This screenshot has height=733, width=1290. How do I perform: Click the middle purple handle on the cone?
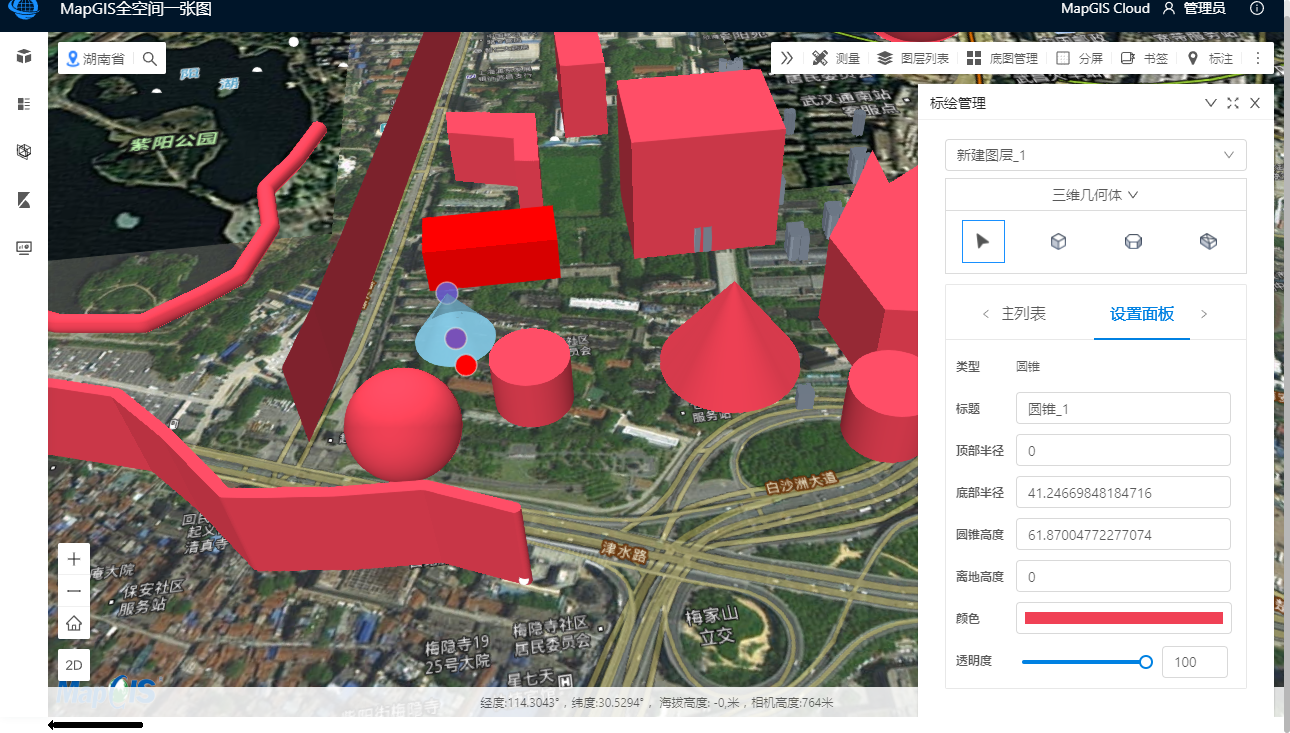point(456,338)
